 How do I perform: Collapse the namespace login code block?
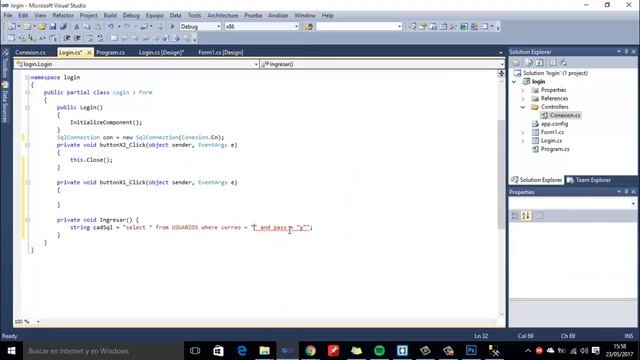pos(27,77)
